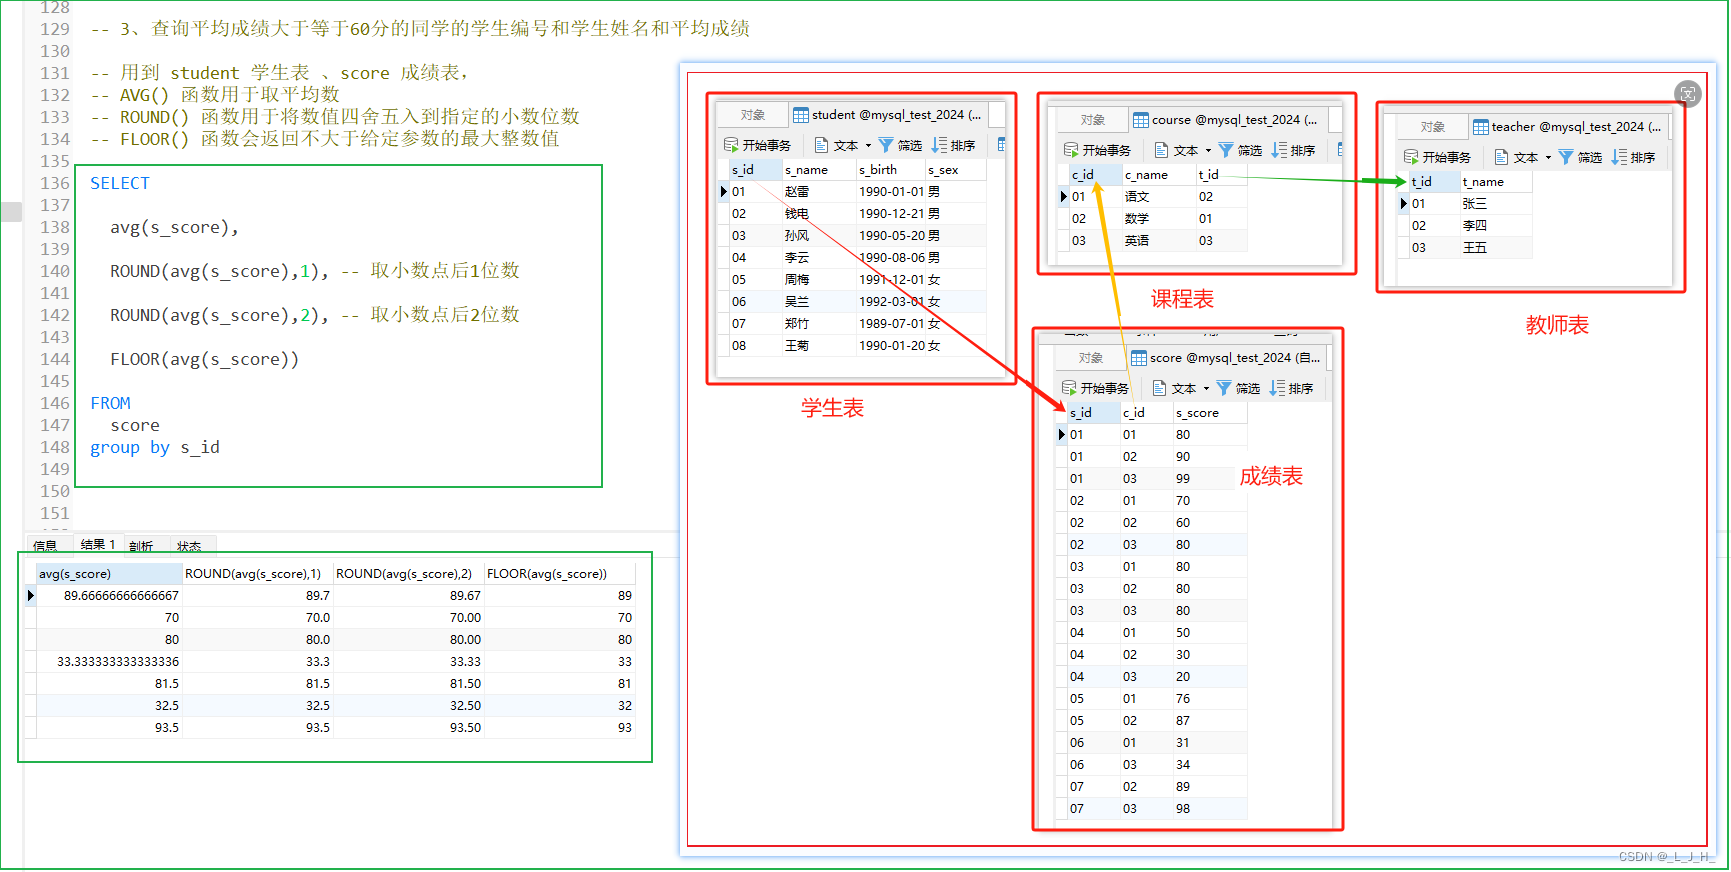Switch to the 剖析 tab
Image resolution: width=1731 pixels, height=872 pixels.
click(x=141, y=546)
